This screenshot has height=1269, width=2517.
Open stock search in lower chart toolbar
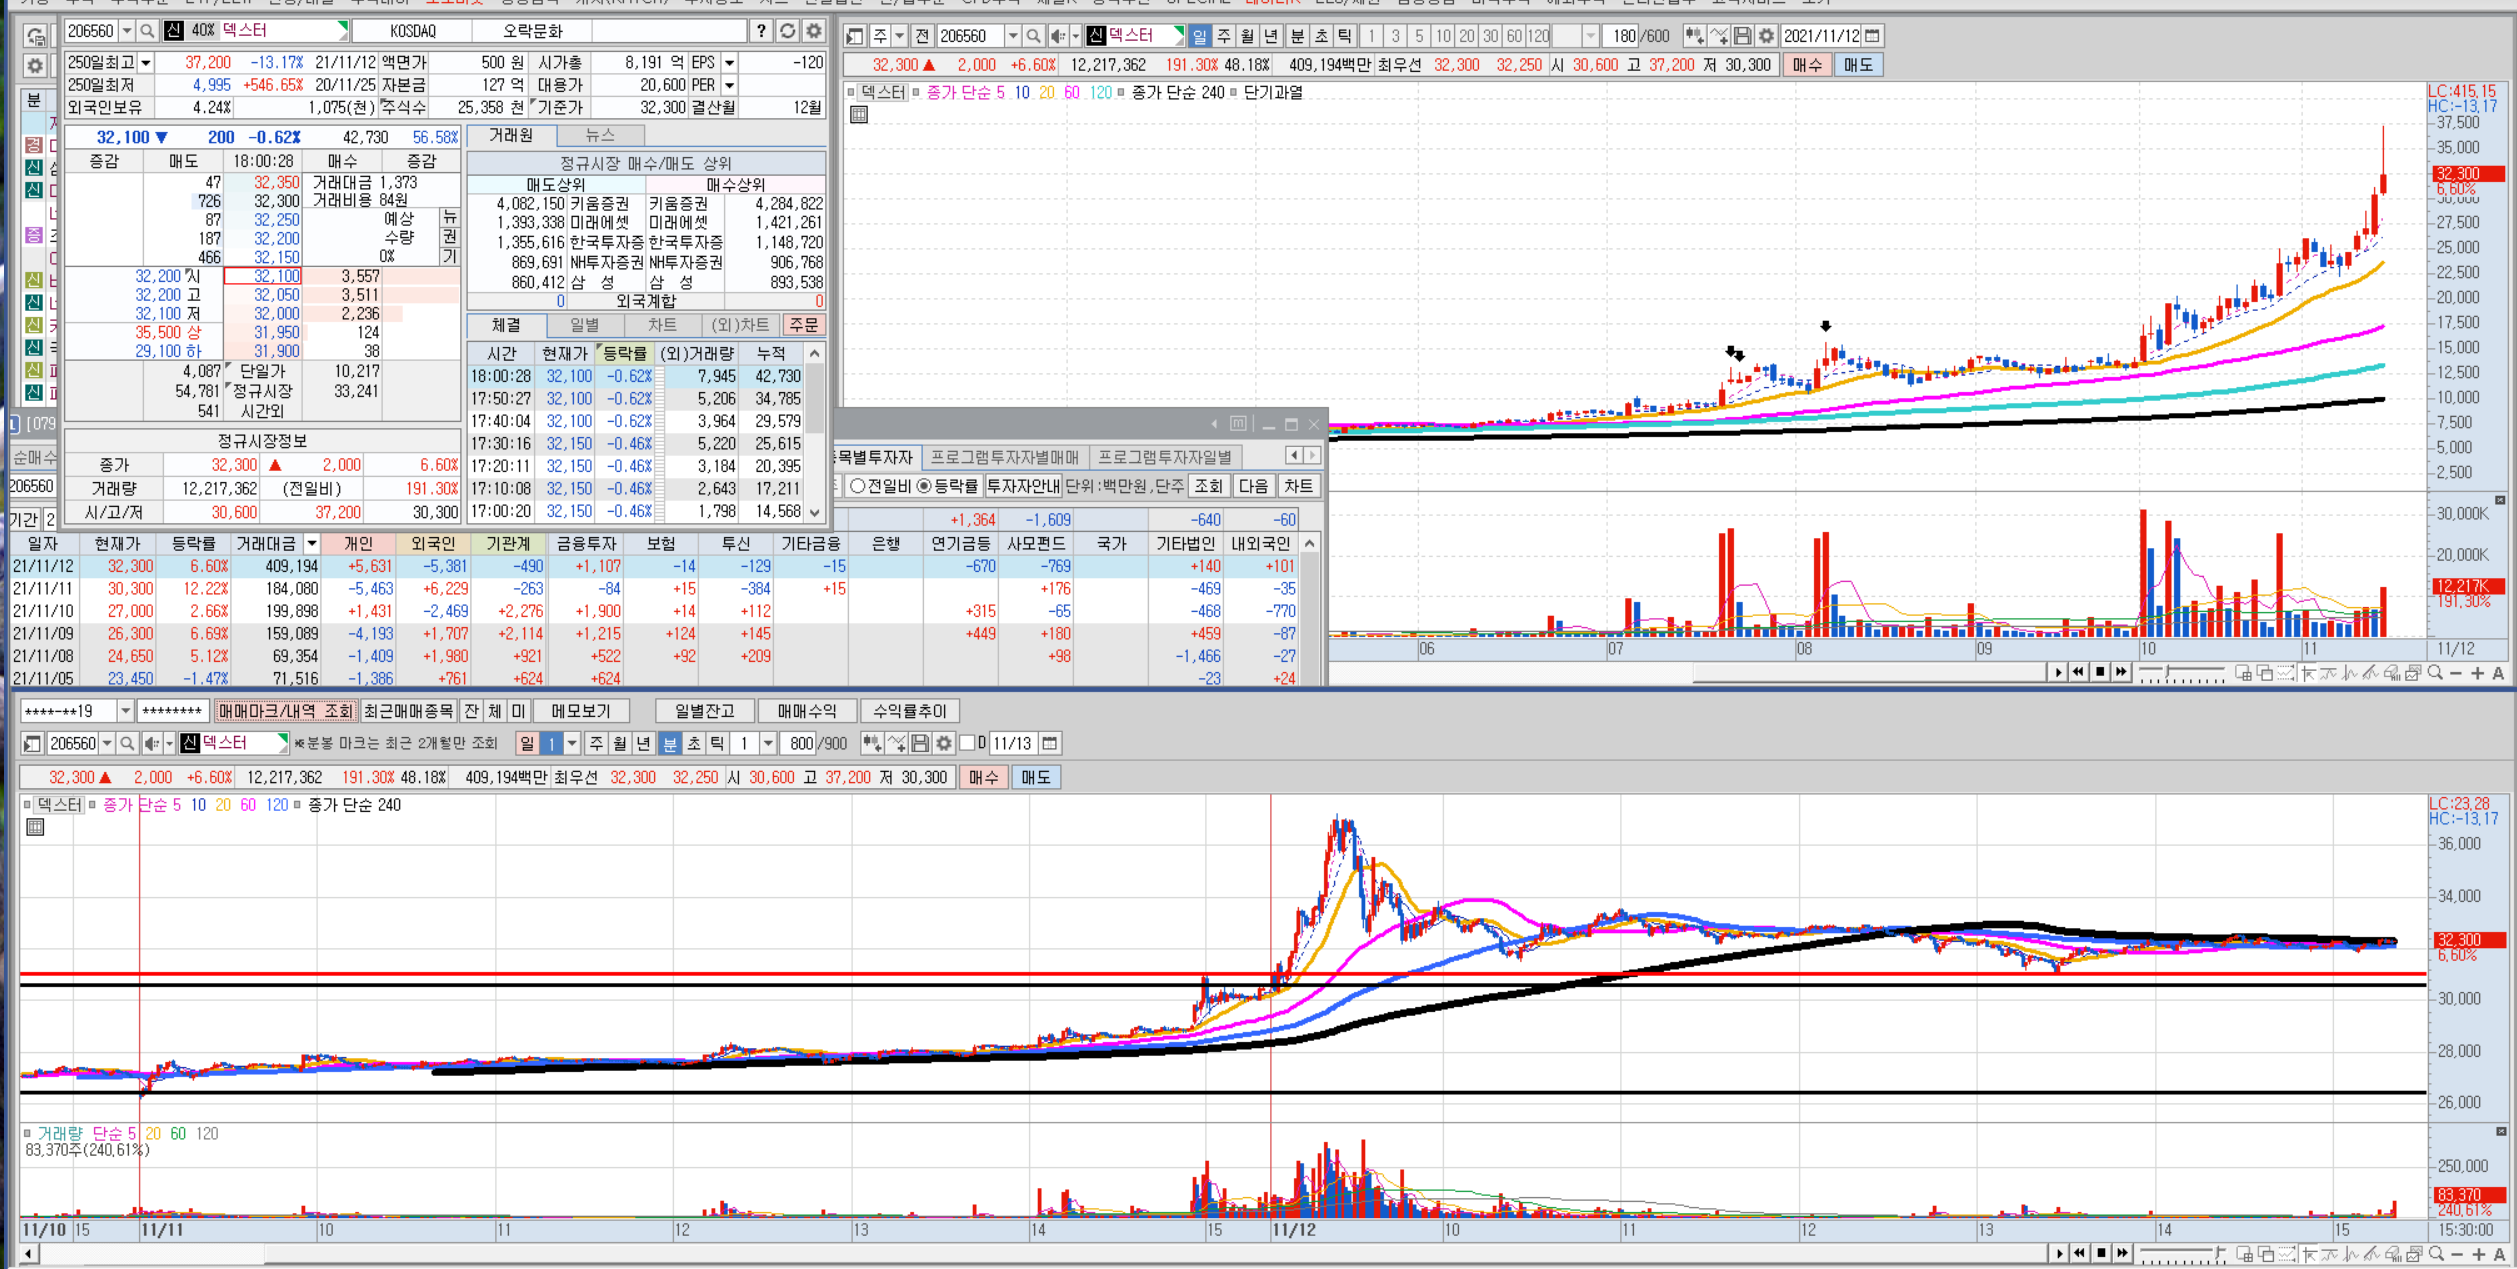(x=127, y=743)
